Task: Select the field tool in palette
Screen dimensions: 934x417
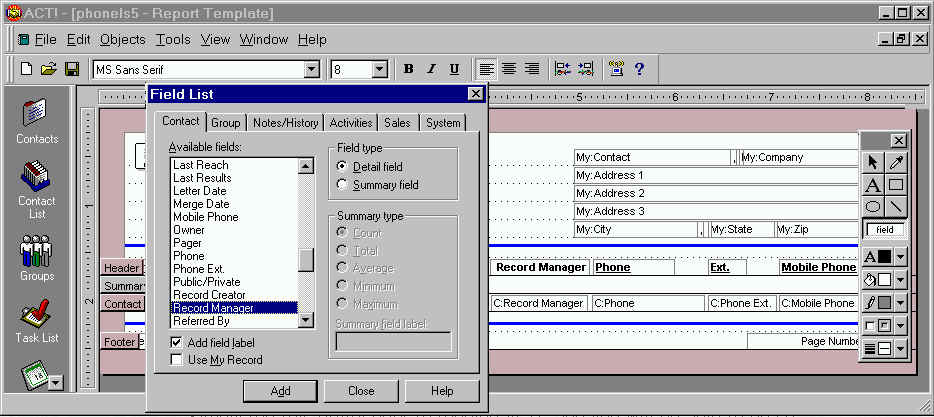Action: (x=885, y=230)
